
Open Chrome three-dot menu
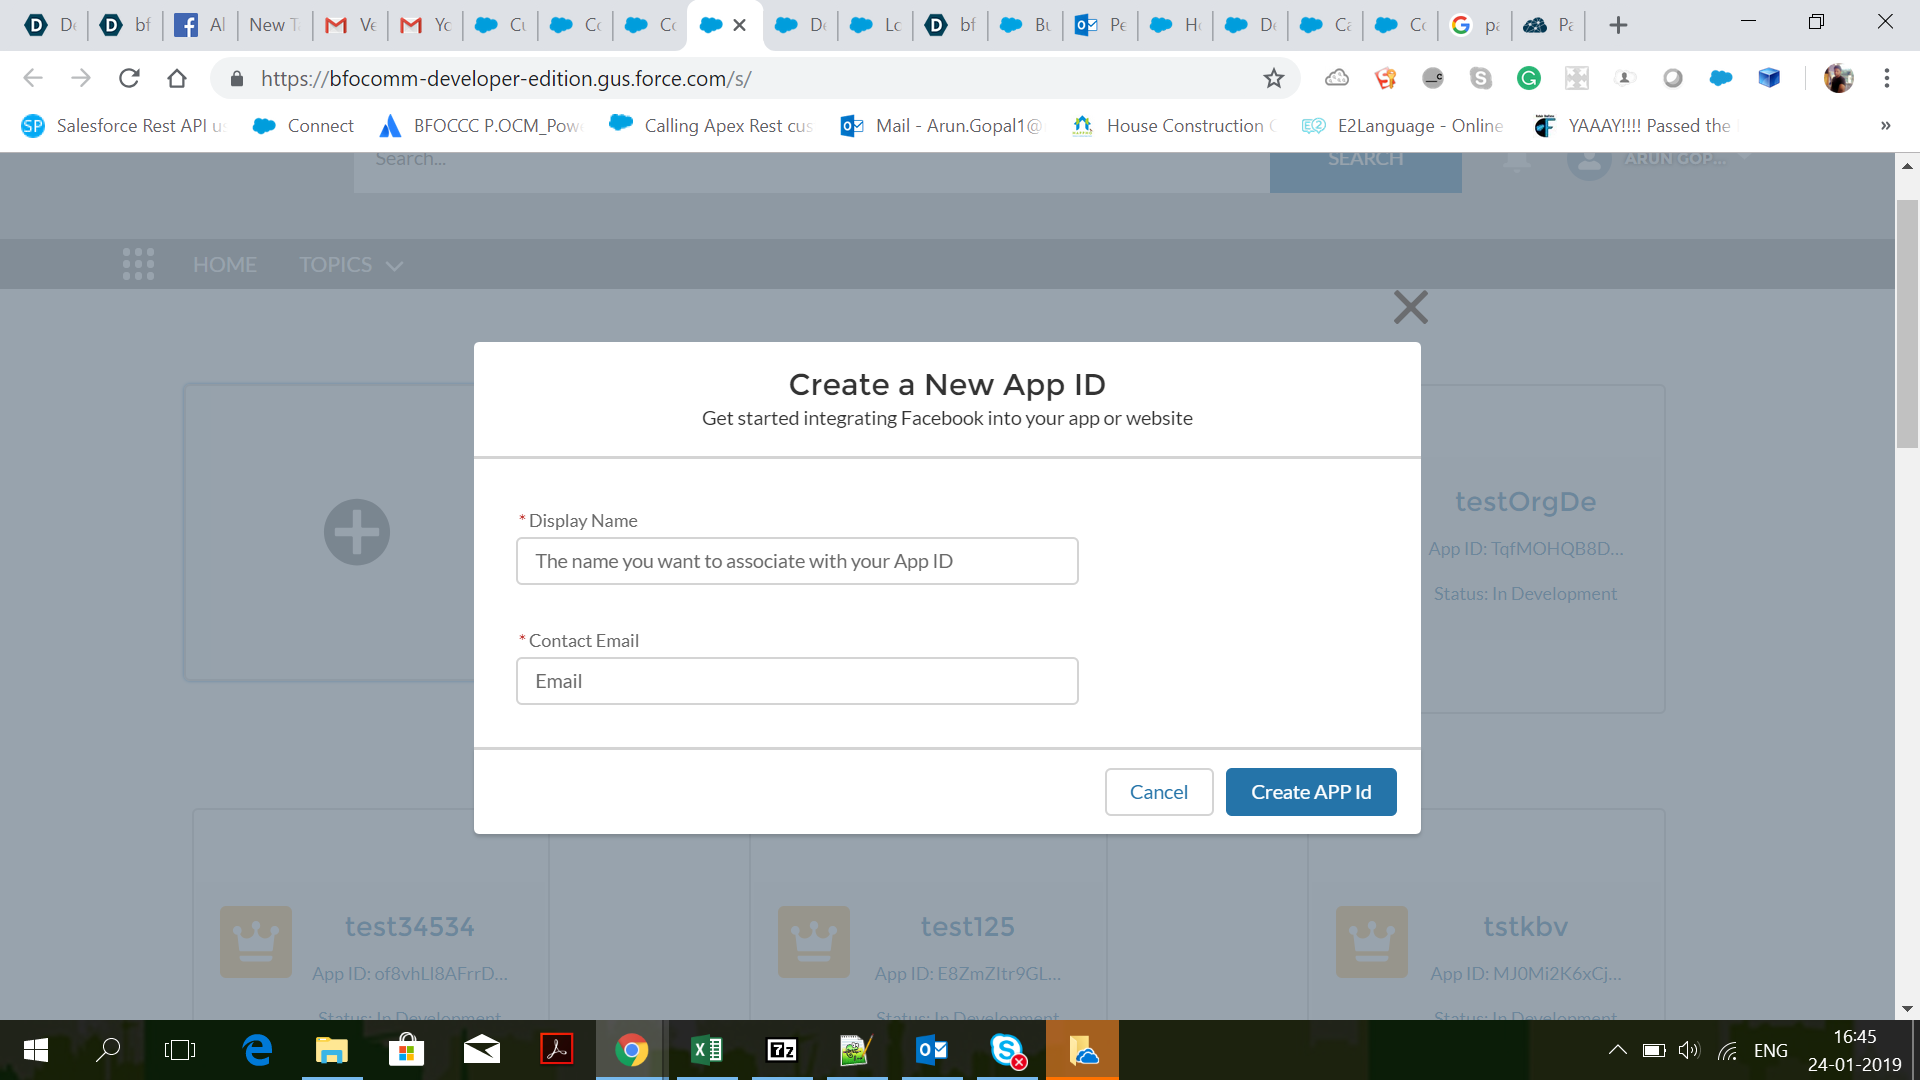tap(1887, 78)
